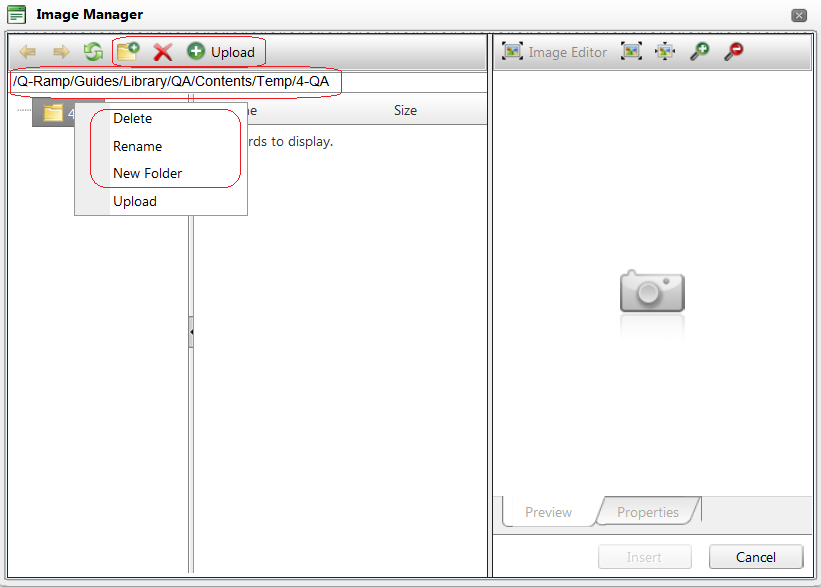Collapse the folder tree pane splitter arrow
The height and width of the screenshot is (588, 821).
(191, 332)
